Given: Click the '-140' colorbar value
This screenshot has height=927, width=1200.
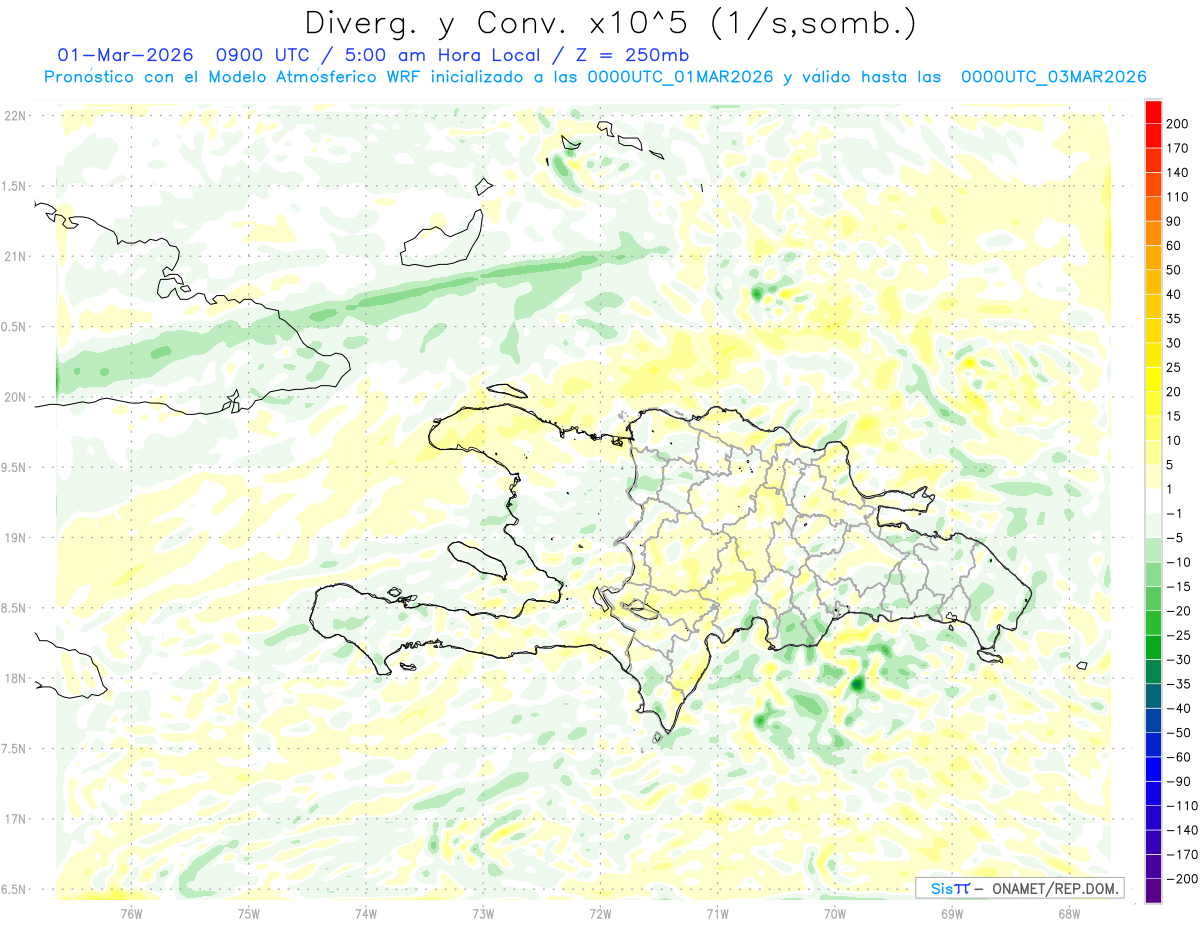Looking at the screenshot, I should 1183,830.
